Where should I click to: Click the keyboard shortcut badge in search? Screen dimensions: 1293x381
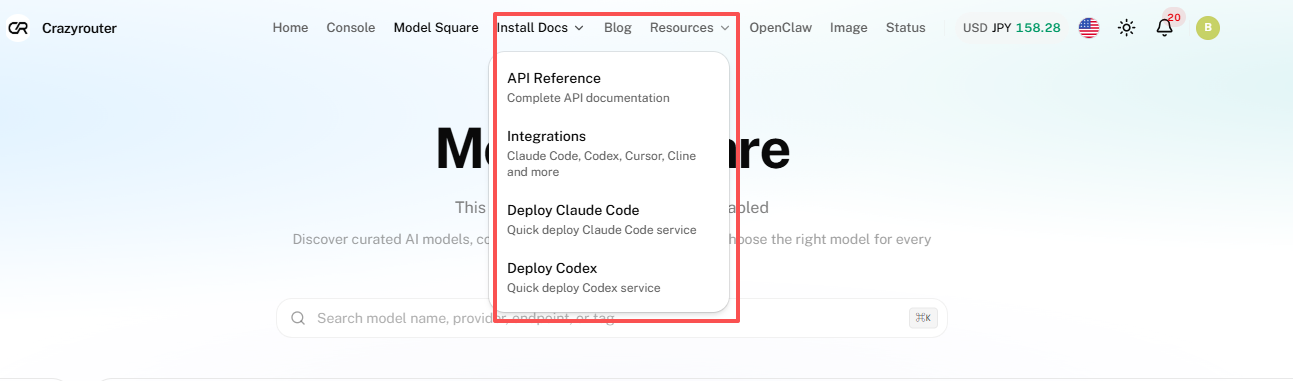(922, 318)
